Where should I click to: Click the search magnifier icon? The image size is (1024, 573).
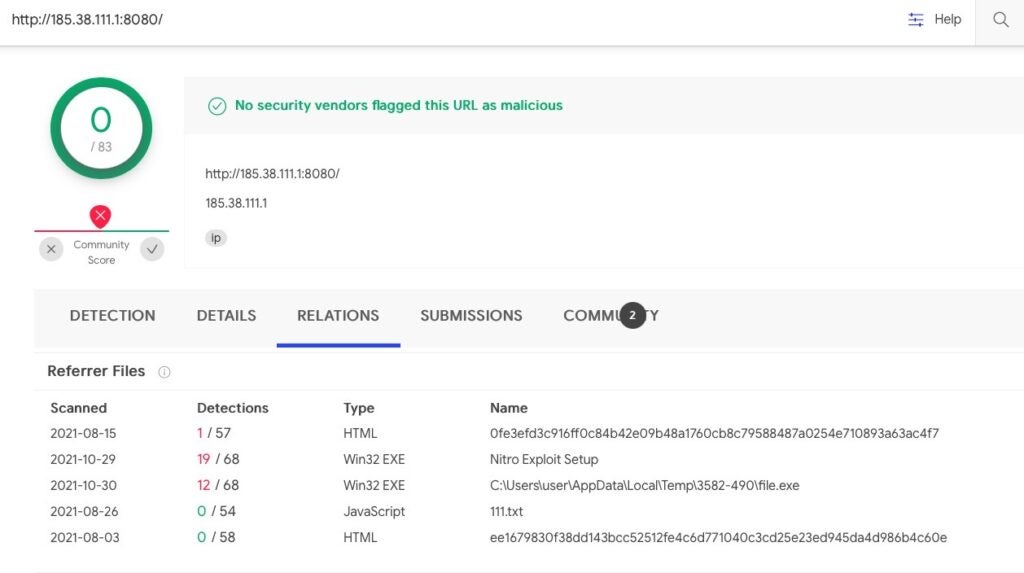(x=1000, y=20)
